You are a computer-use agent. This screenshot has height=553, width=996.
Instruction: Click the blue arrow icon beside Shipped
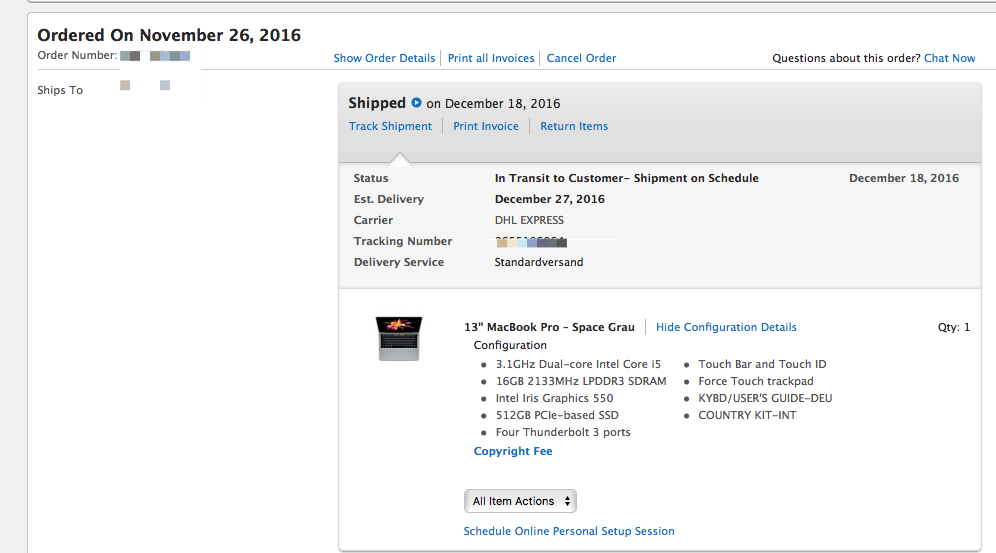tap(416, 102)
